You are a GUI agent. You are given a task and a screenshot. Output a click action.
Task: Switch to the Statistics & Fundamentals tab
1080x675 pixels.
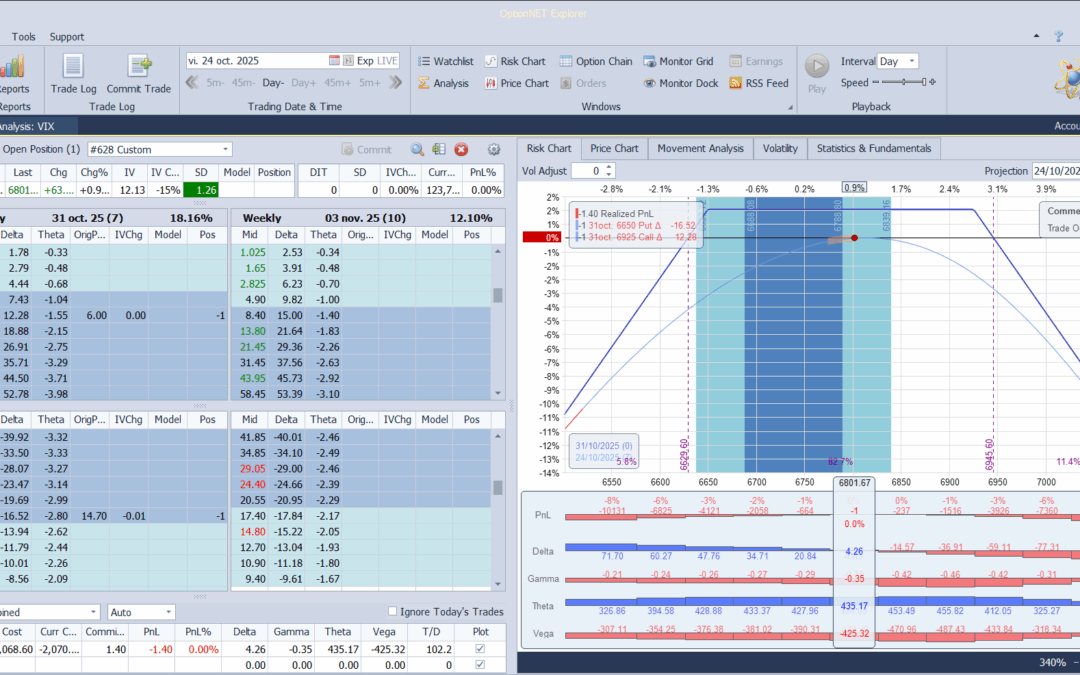pyautogui.click(x=873, y=148)
